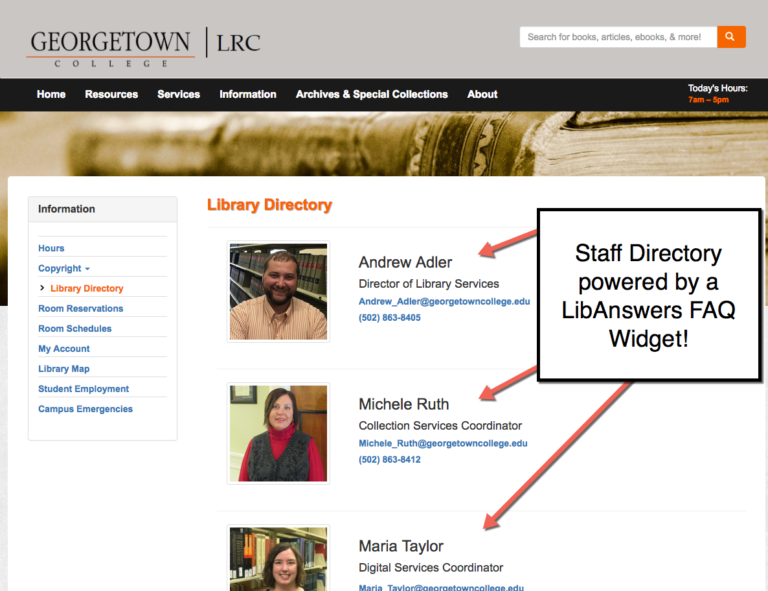This screenshot has width=768, height=591.
Task: Select Library Directory in sidebar
Action: pos(87,288)
